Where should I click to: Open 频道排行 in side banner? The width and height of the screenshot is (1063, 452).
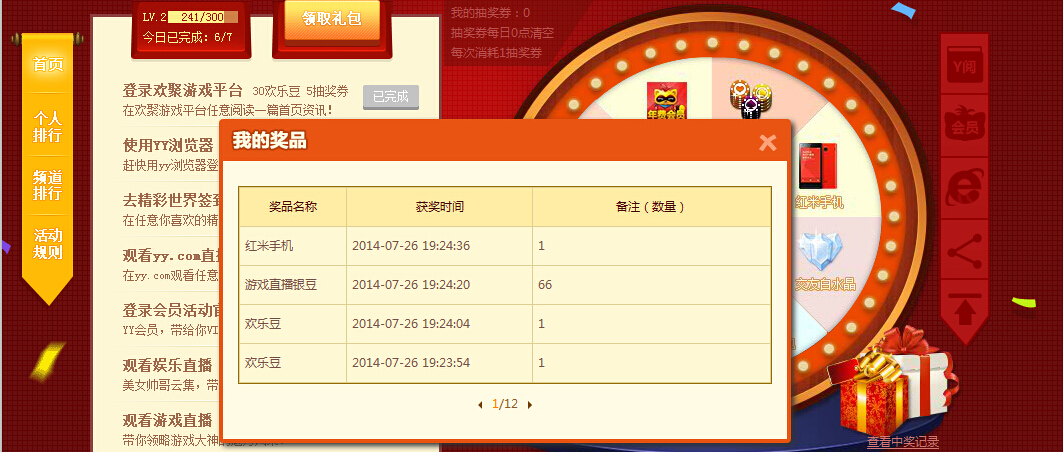click(x=47, y=185)
